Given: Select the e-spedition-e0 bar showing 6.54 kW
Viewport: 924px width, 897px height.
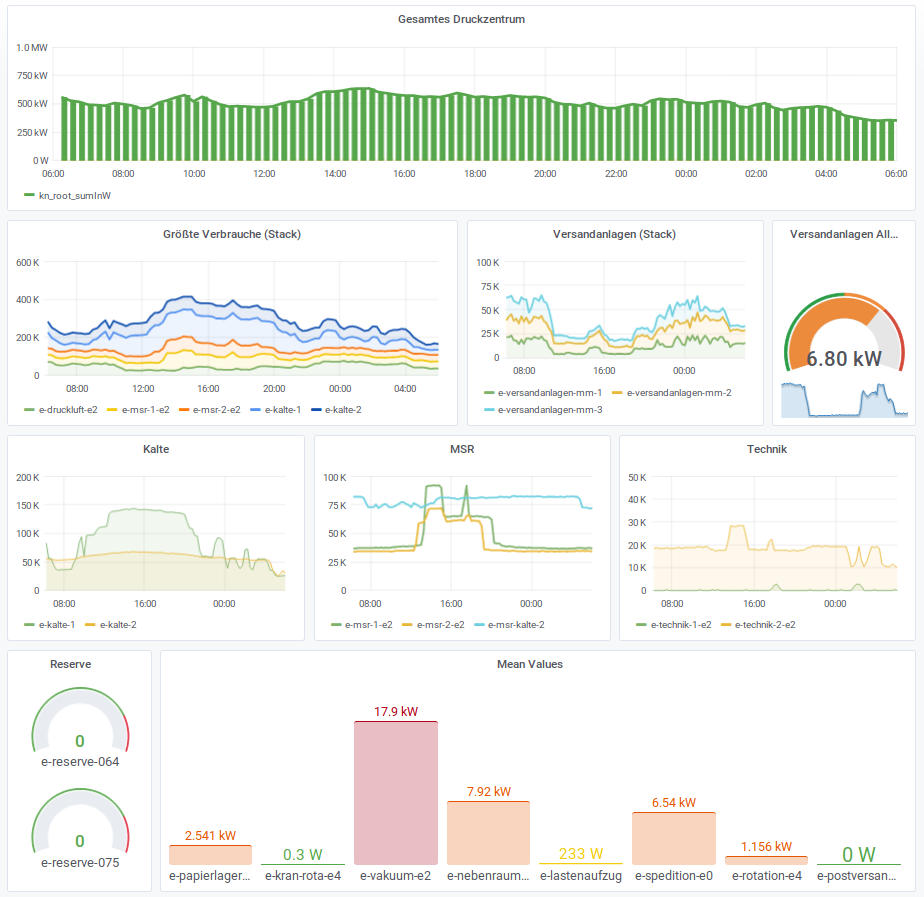Looking at the screenshot, I should 673,838.
